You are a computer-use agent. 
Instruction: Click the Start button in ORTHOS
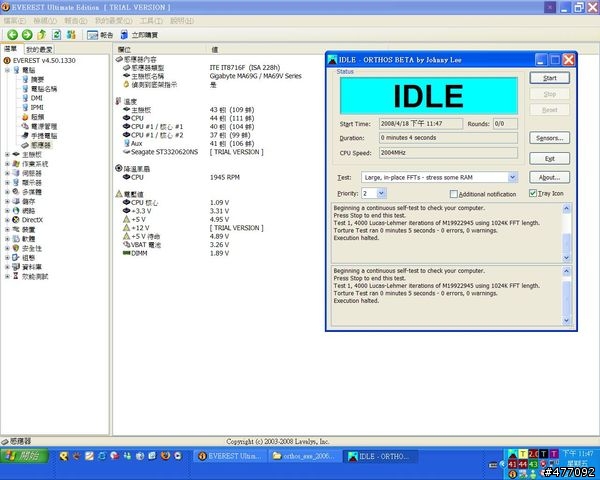pos(549,78)
